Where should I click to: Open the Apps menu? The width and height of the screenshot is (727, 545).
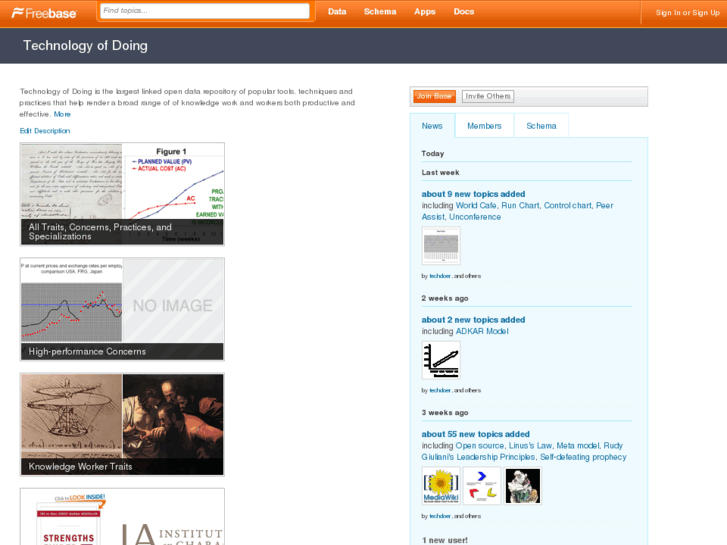(425, 12)
